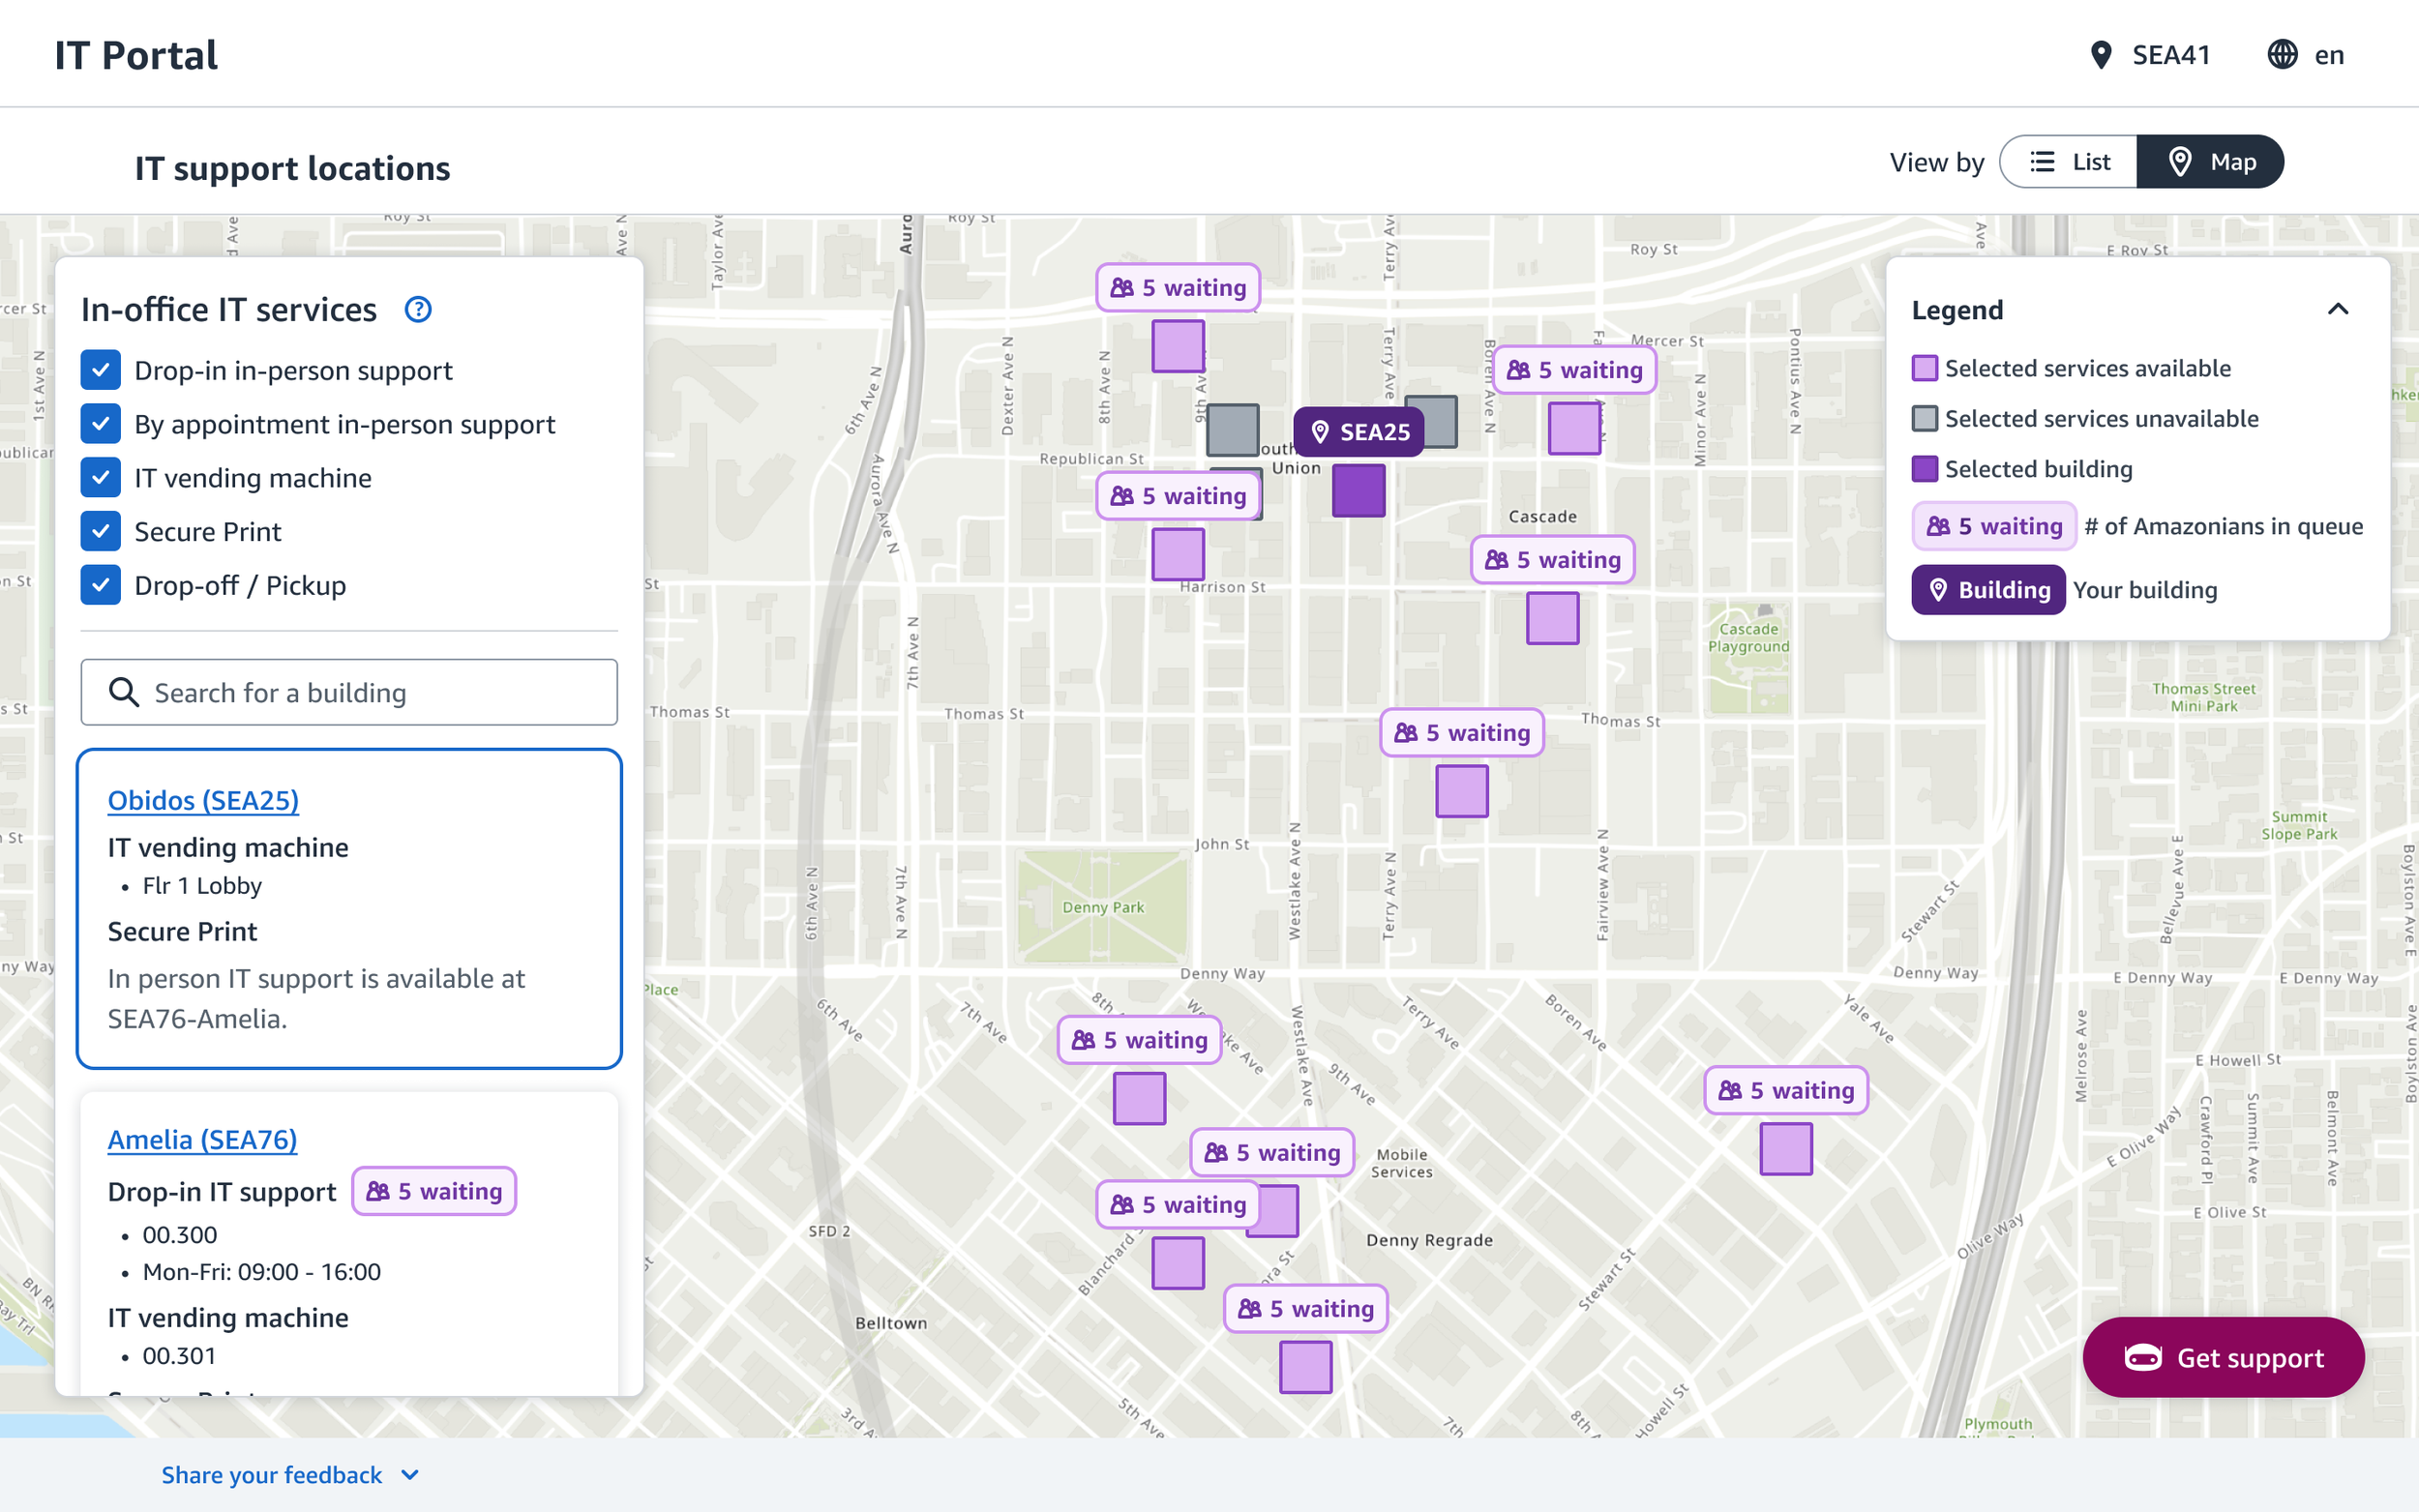Disable the Secure Print filter
Image resolution: width=2419 pixels, height=1512 pixels.
101,532
